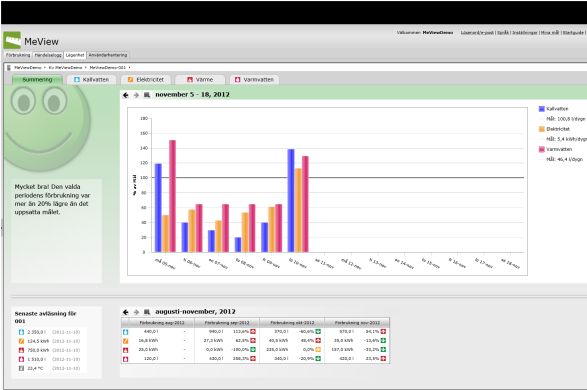Click the Förbrukning okt-2012 column header
The image size is (587, 390).
pos(292,323)
